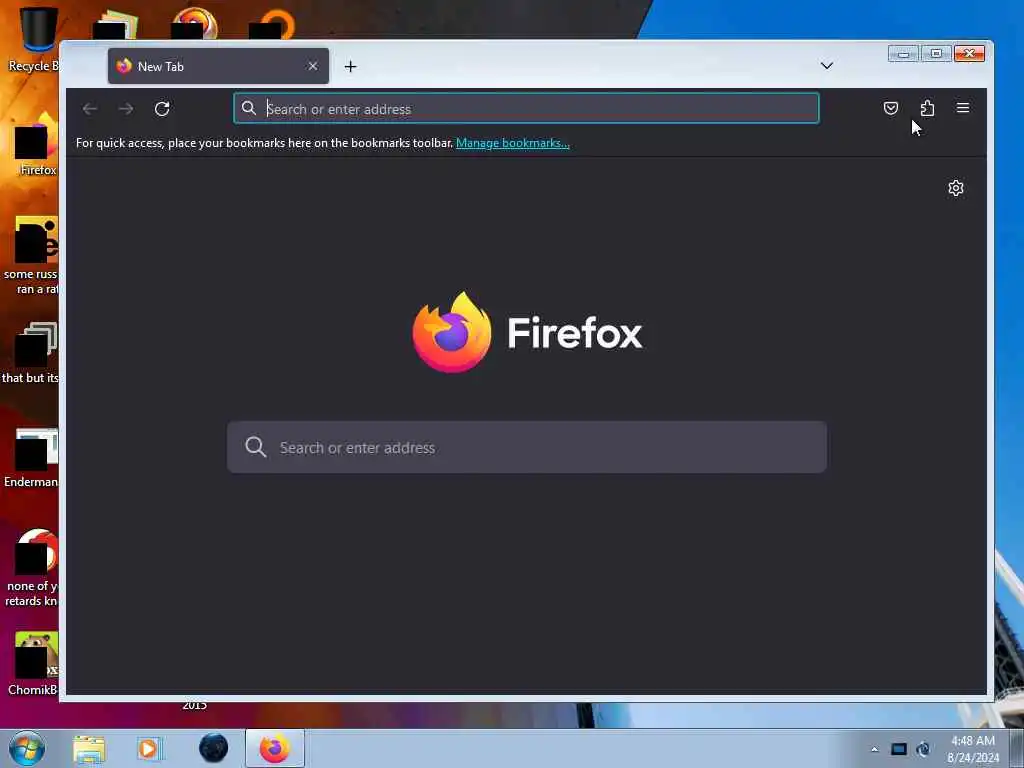
Task: Open a new tab with plus button
Action: tap(351, 67)
